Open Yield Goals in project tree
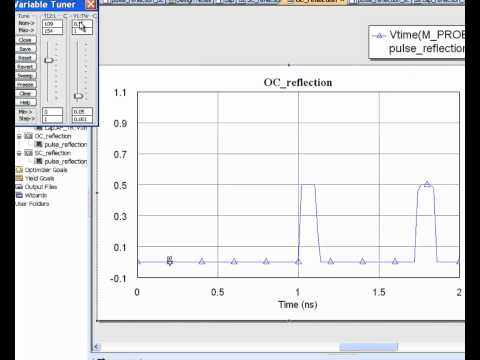480x360 pixels. click(x=39, y=178)
